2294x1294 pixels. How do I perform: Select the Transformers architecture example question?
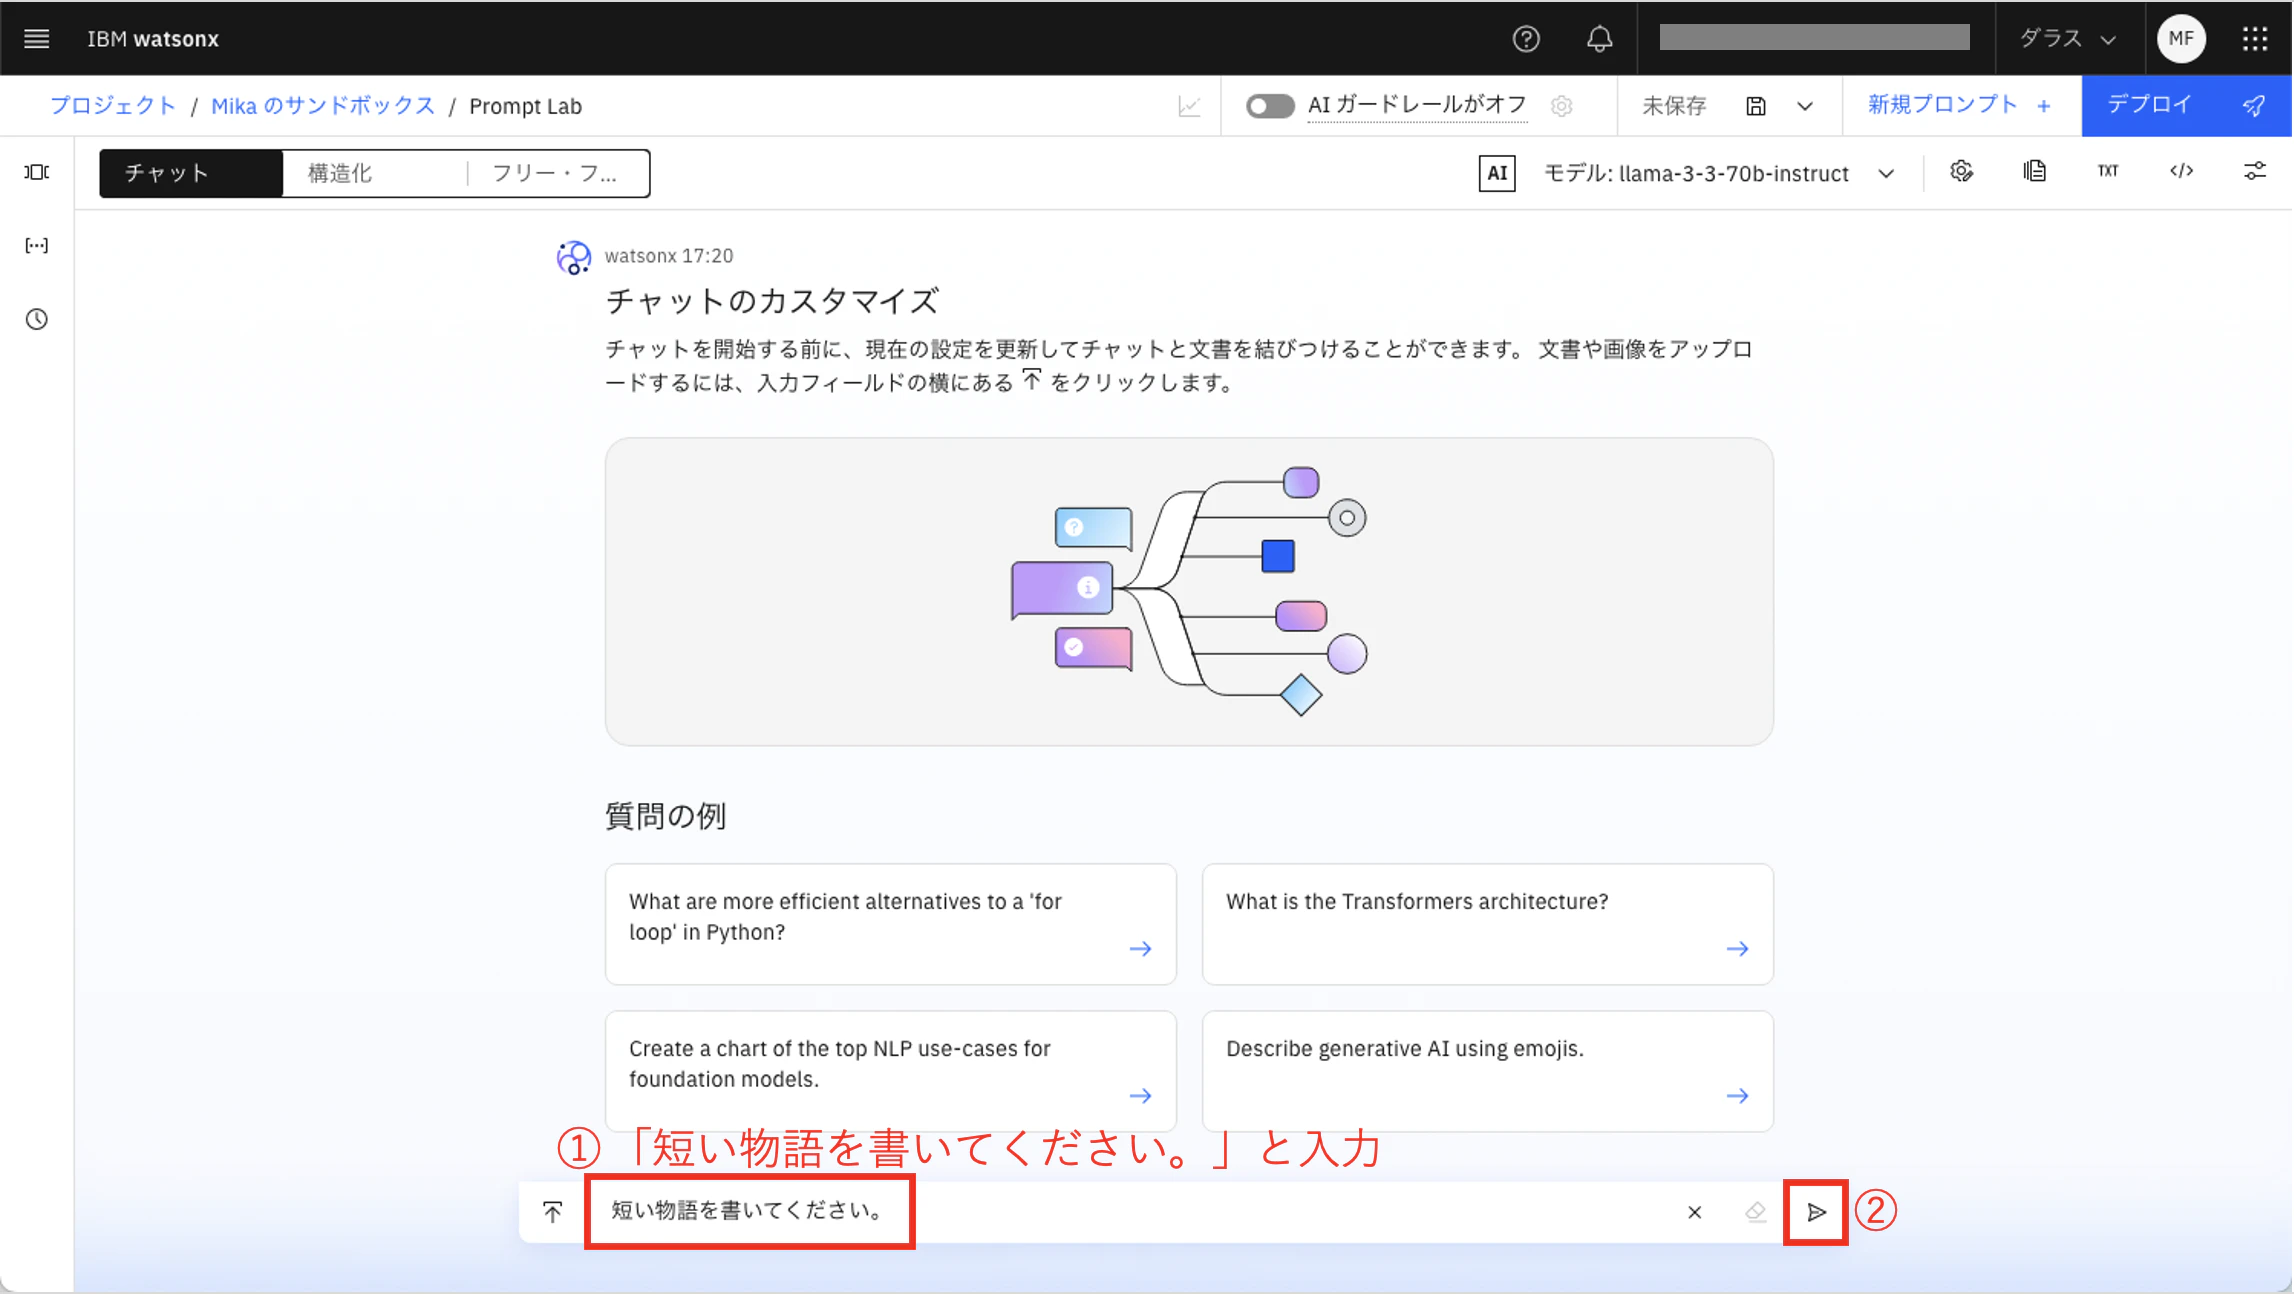[1487, 924]
